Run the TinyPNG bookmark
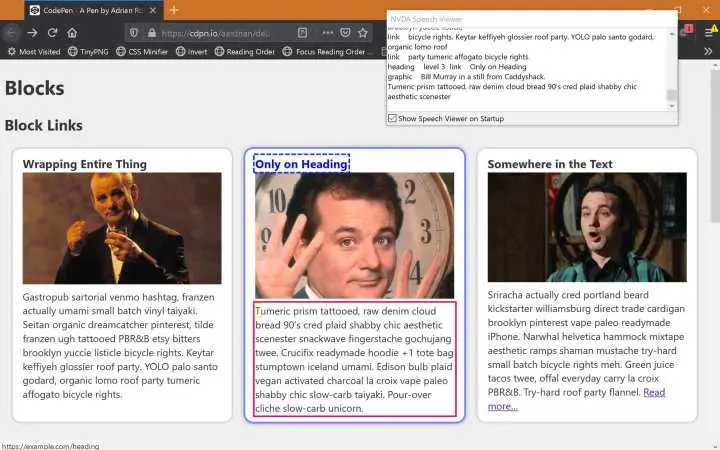720x450 pixels. coord(88,52)
